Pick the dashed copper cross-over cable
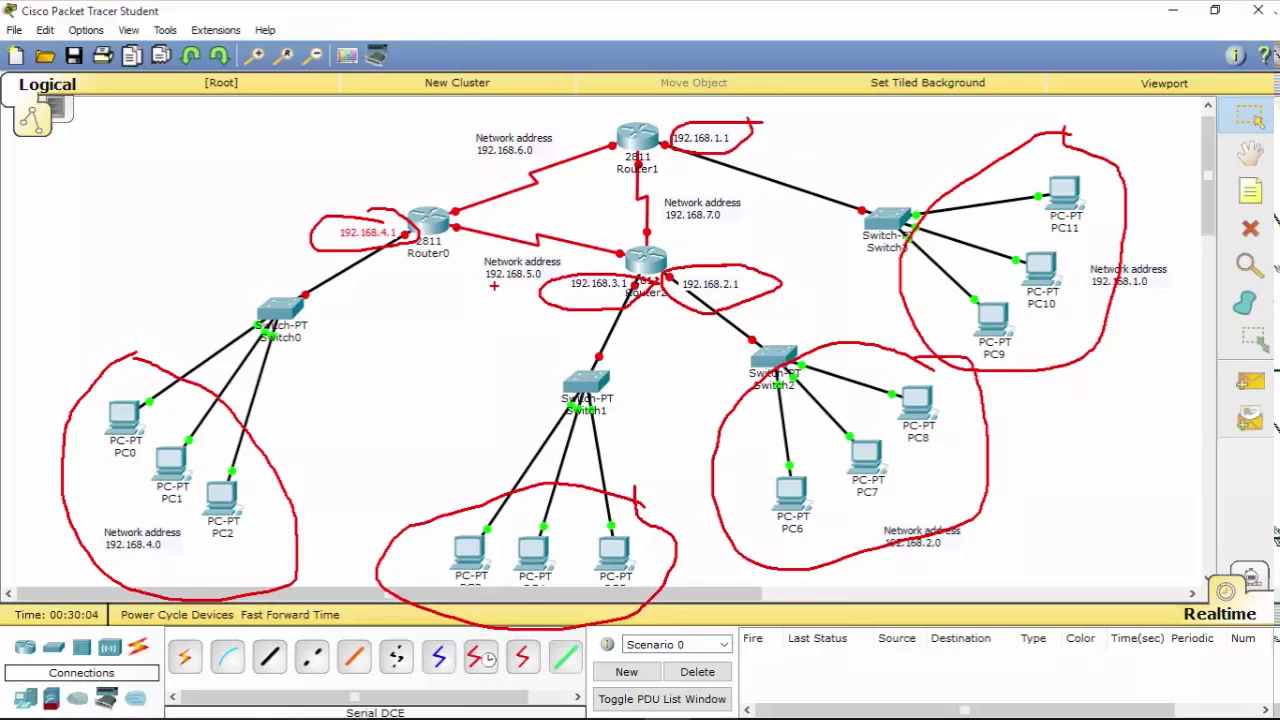1280x720 pixels. tap(312, 657)
